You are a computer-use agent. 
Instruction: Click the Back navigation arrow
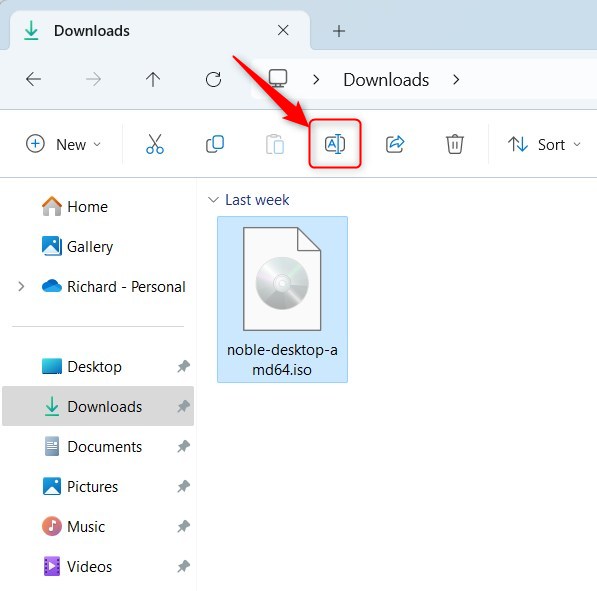(34, 80)
